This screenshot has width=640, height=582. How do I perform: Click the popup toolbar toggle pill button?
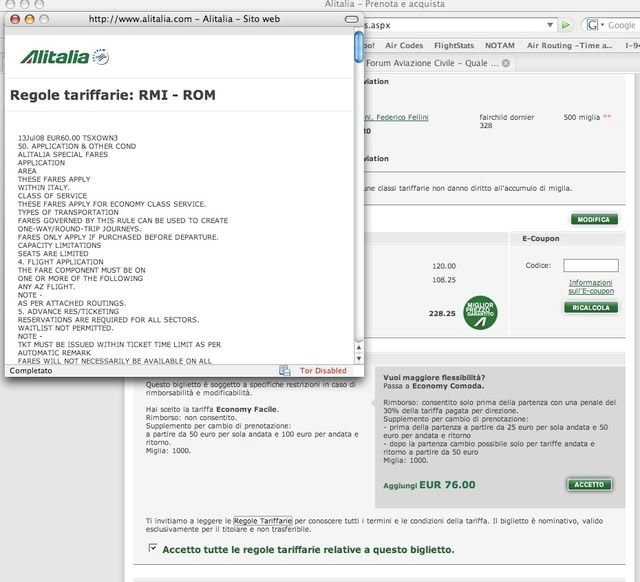click(x=351, y=19)
